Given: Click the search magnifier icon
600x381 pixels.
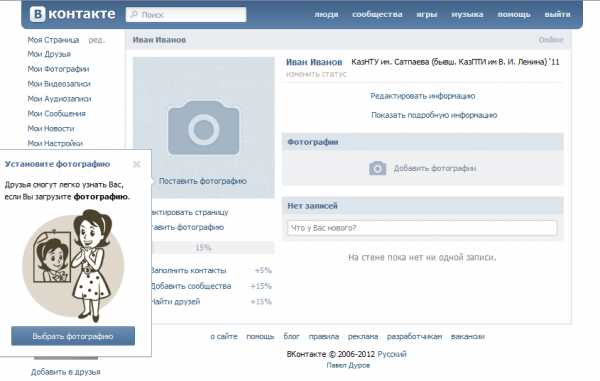Looking at the screenshot, I should (134, 15).
